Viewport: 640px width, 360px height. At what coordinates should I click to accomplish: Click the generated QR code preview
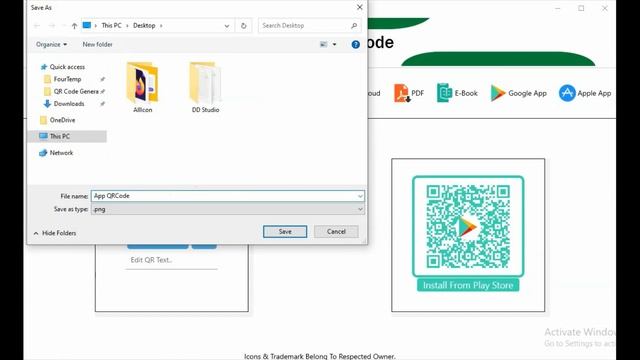[x=468, y=227]
